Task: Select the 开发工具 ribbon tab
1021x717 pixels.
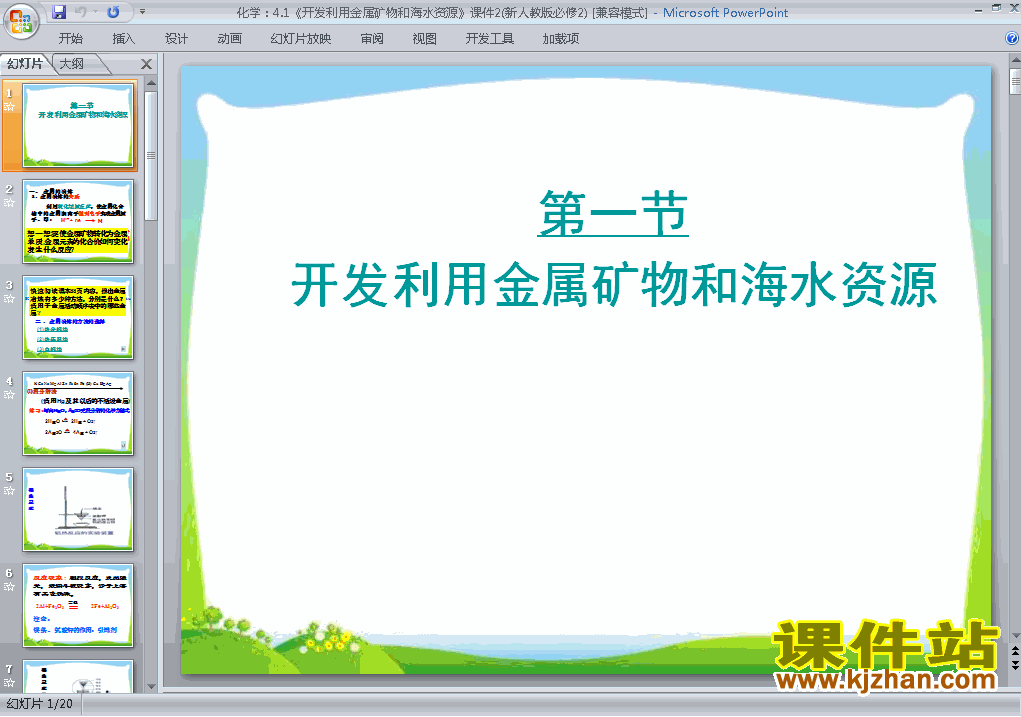Action: click(490, 38)
